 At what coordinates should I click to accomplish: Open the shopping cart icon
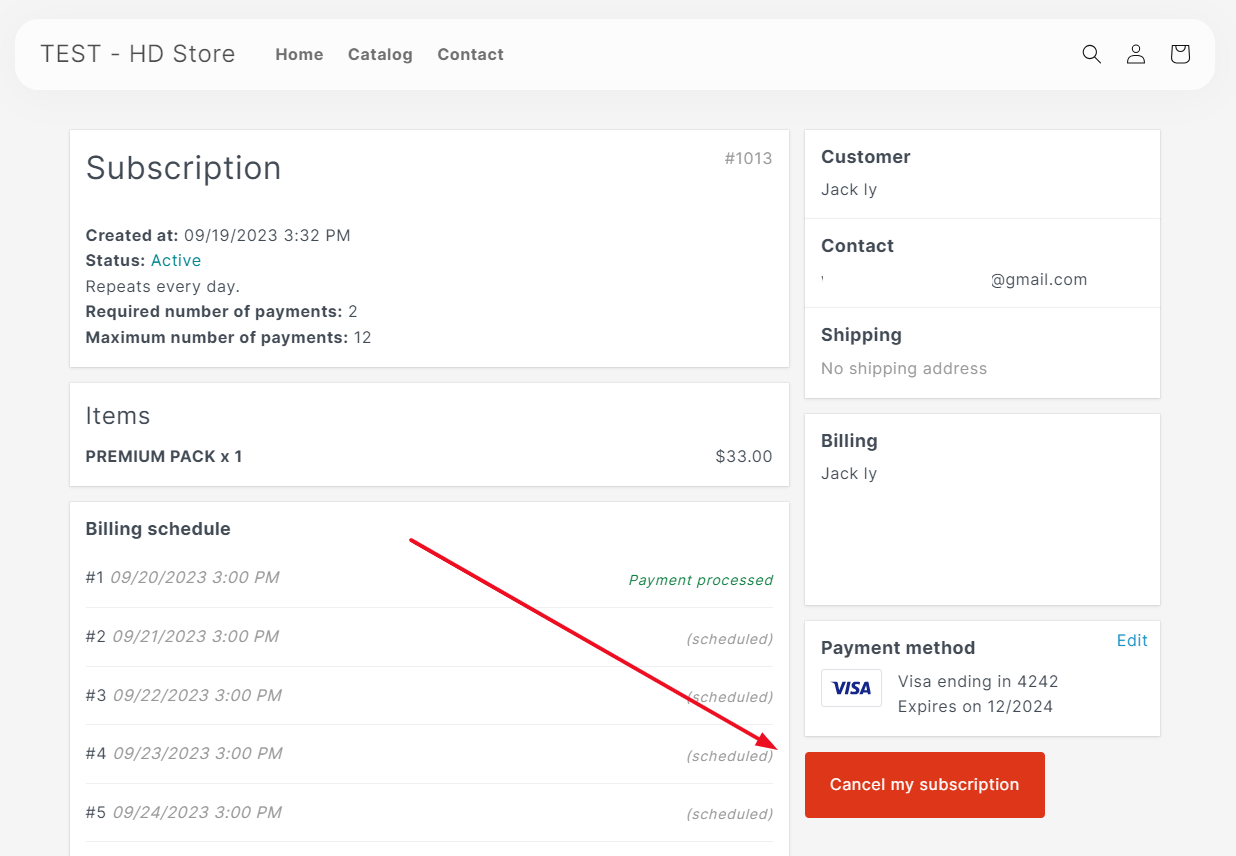tap(1180, 54)
